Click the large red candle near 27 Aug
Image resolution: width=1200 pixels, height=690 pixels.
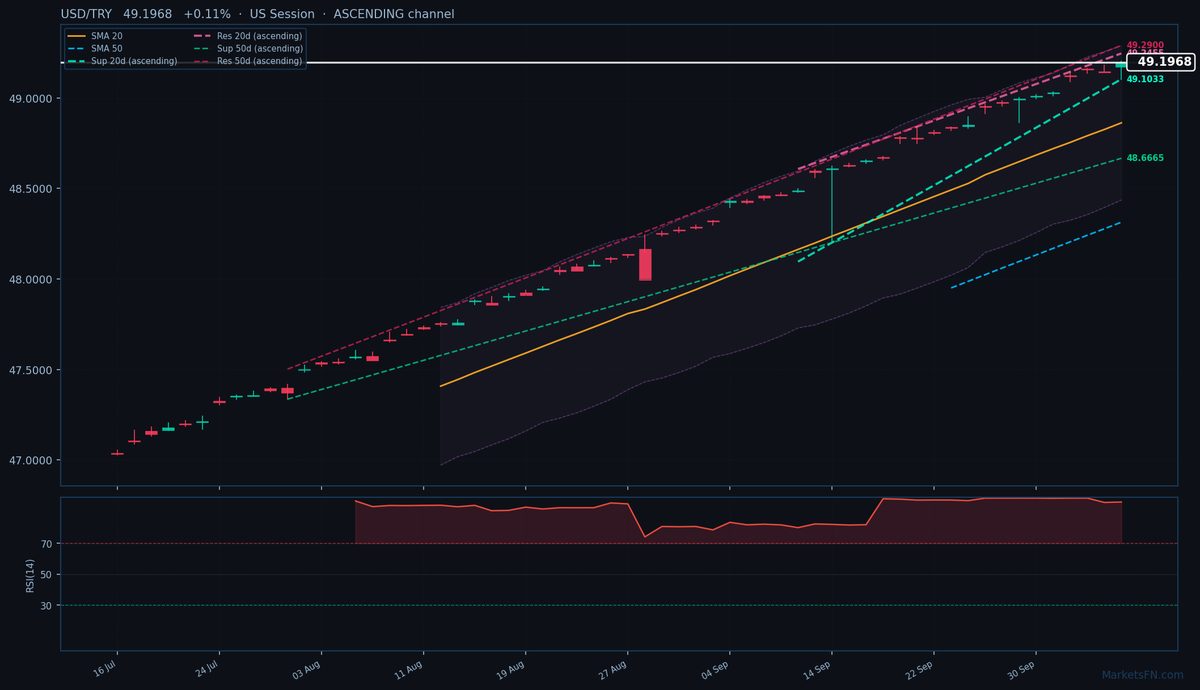[x=645, y=264]
